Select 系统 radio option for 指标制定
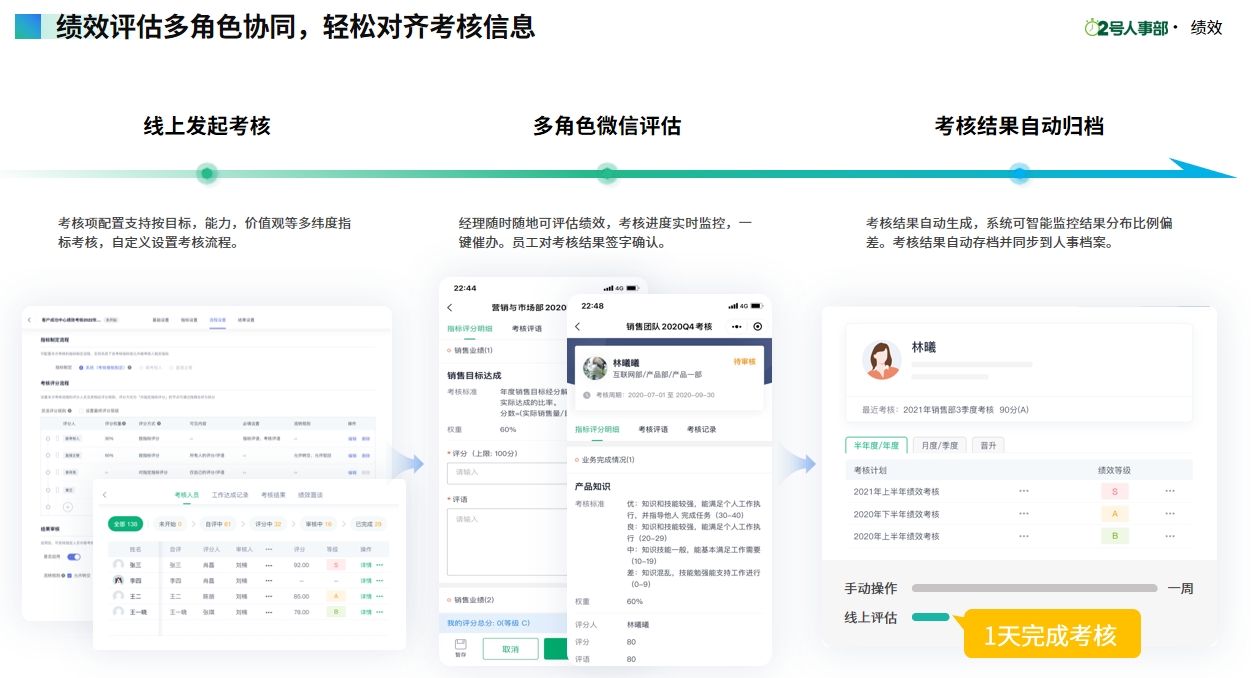This screenshot has height=678, width=1251. click(81, 367)
